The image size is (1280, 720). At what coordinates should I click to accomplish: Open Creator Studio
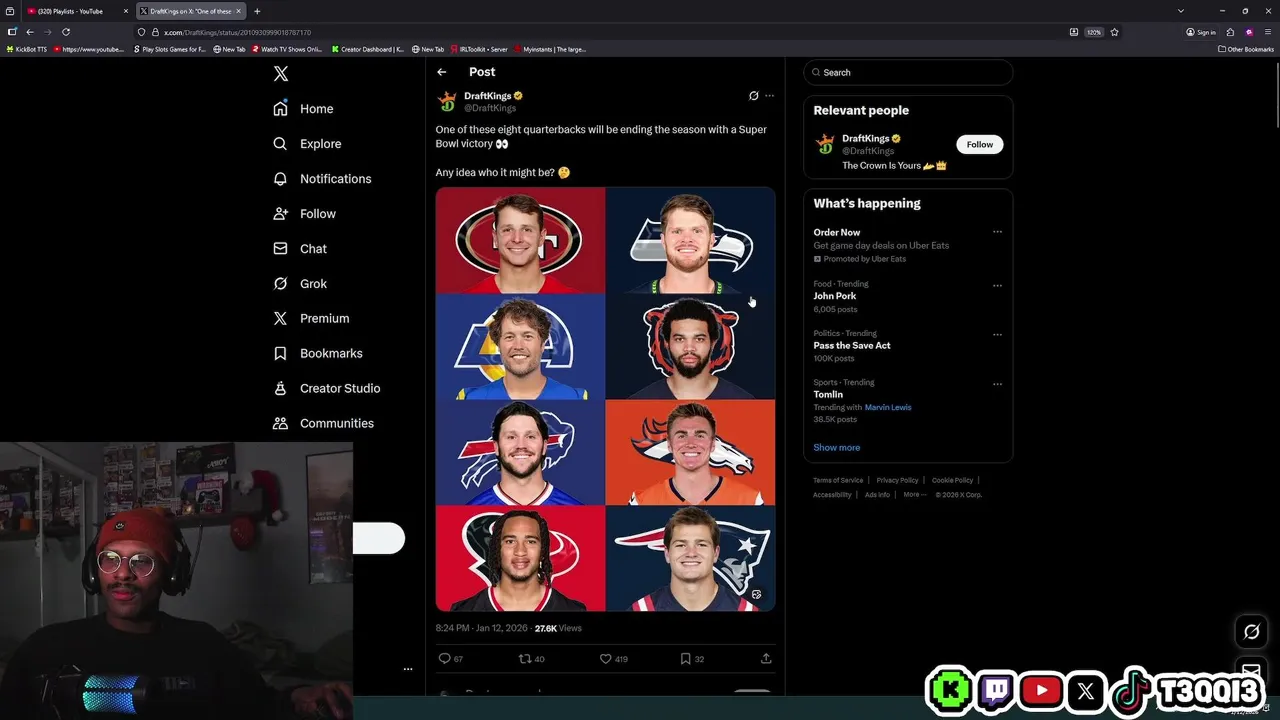tap(327, 389)
